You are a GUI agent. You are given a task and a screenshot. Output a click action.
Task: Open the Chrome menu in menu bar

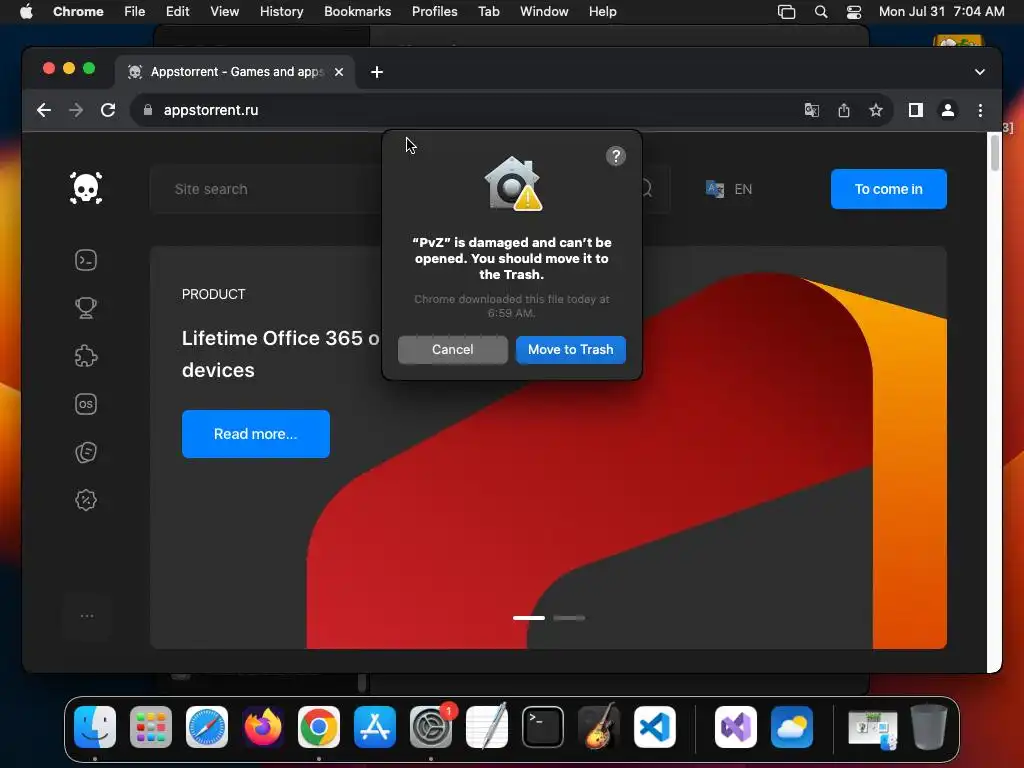coord(78,11)
